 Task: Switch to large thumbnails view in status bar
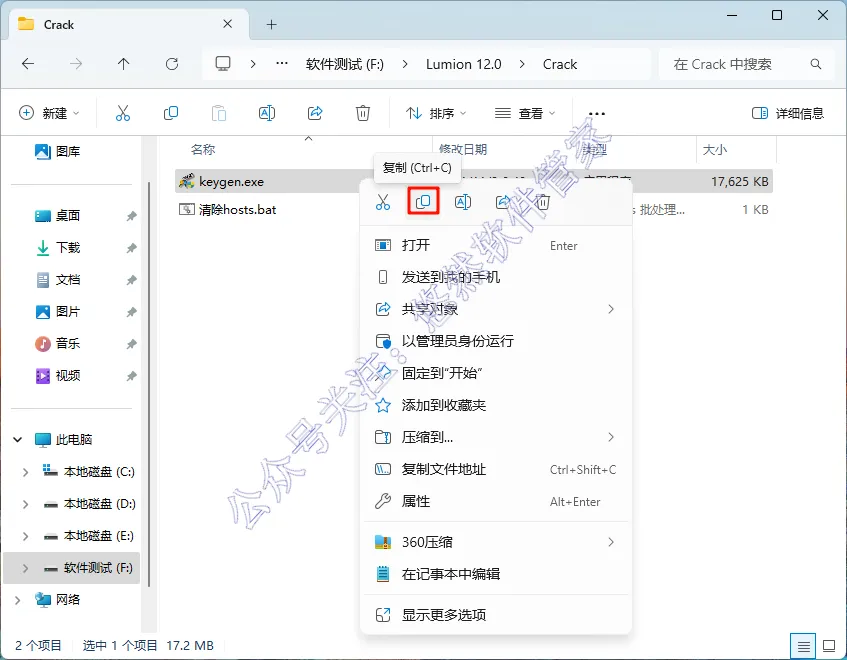(x=829, y=645)
